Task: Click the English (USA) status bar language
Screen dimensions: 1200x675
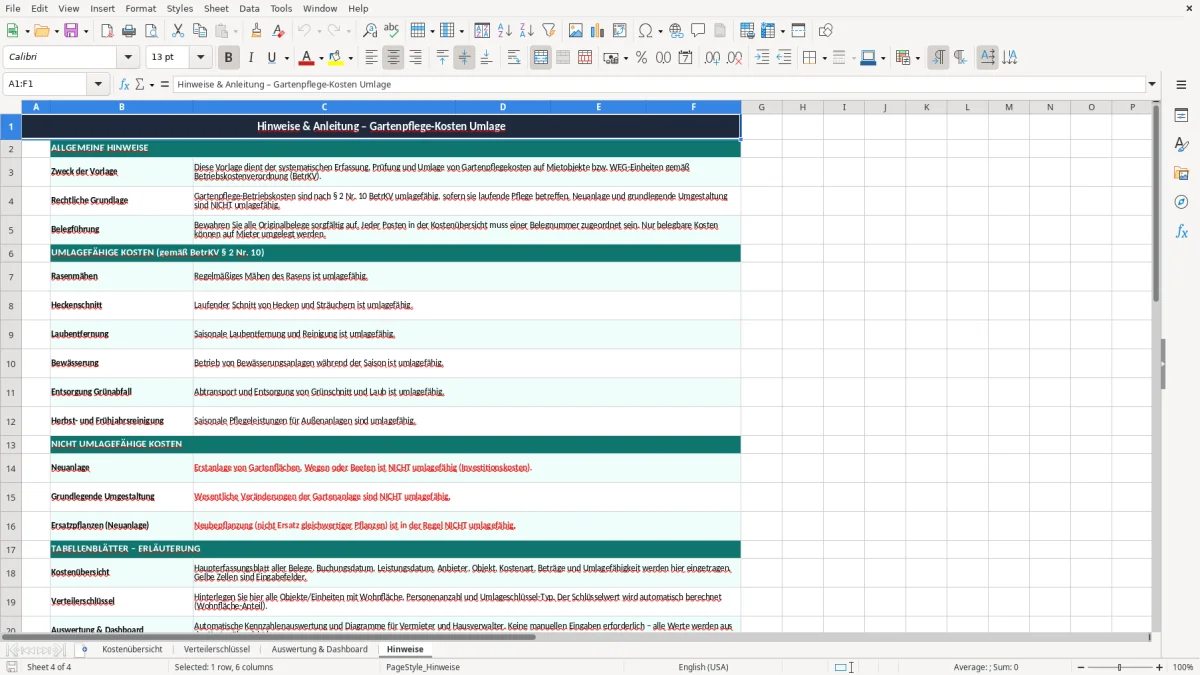Action: pyautogui.click(x=703, y=667)
